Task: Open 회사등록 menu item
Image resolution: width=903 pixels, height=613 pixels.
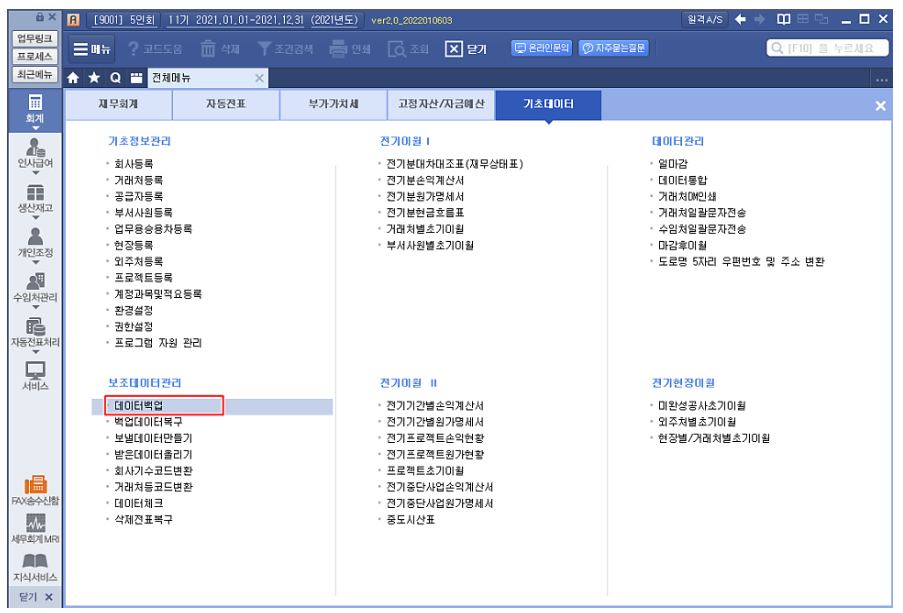Action: pyautogui.click(x=134, y=164)
